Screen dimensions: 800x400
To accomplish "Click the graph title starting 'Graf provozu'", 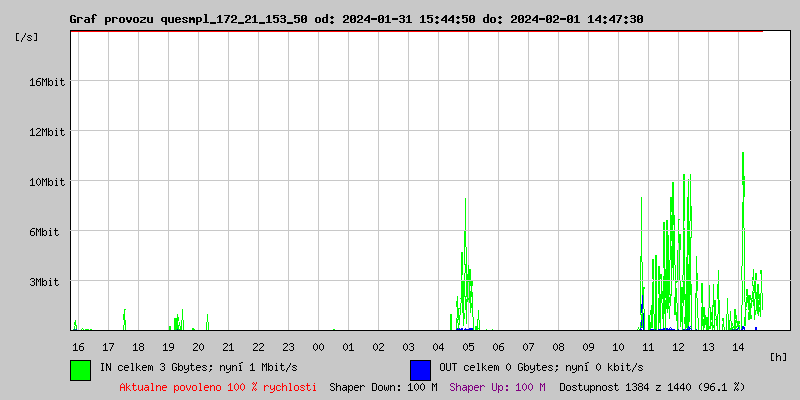I will tap(355, 19).
